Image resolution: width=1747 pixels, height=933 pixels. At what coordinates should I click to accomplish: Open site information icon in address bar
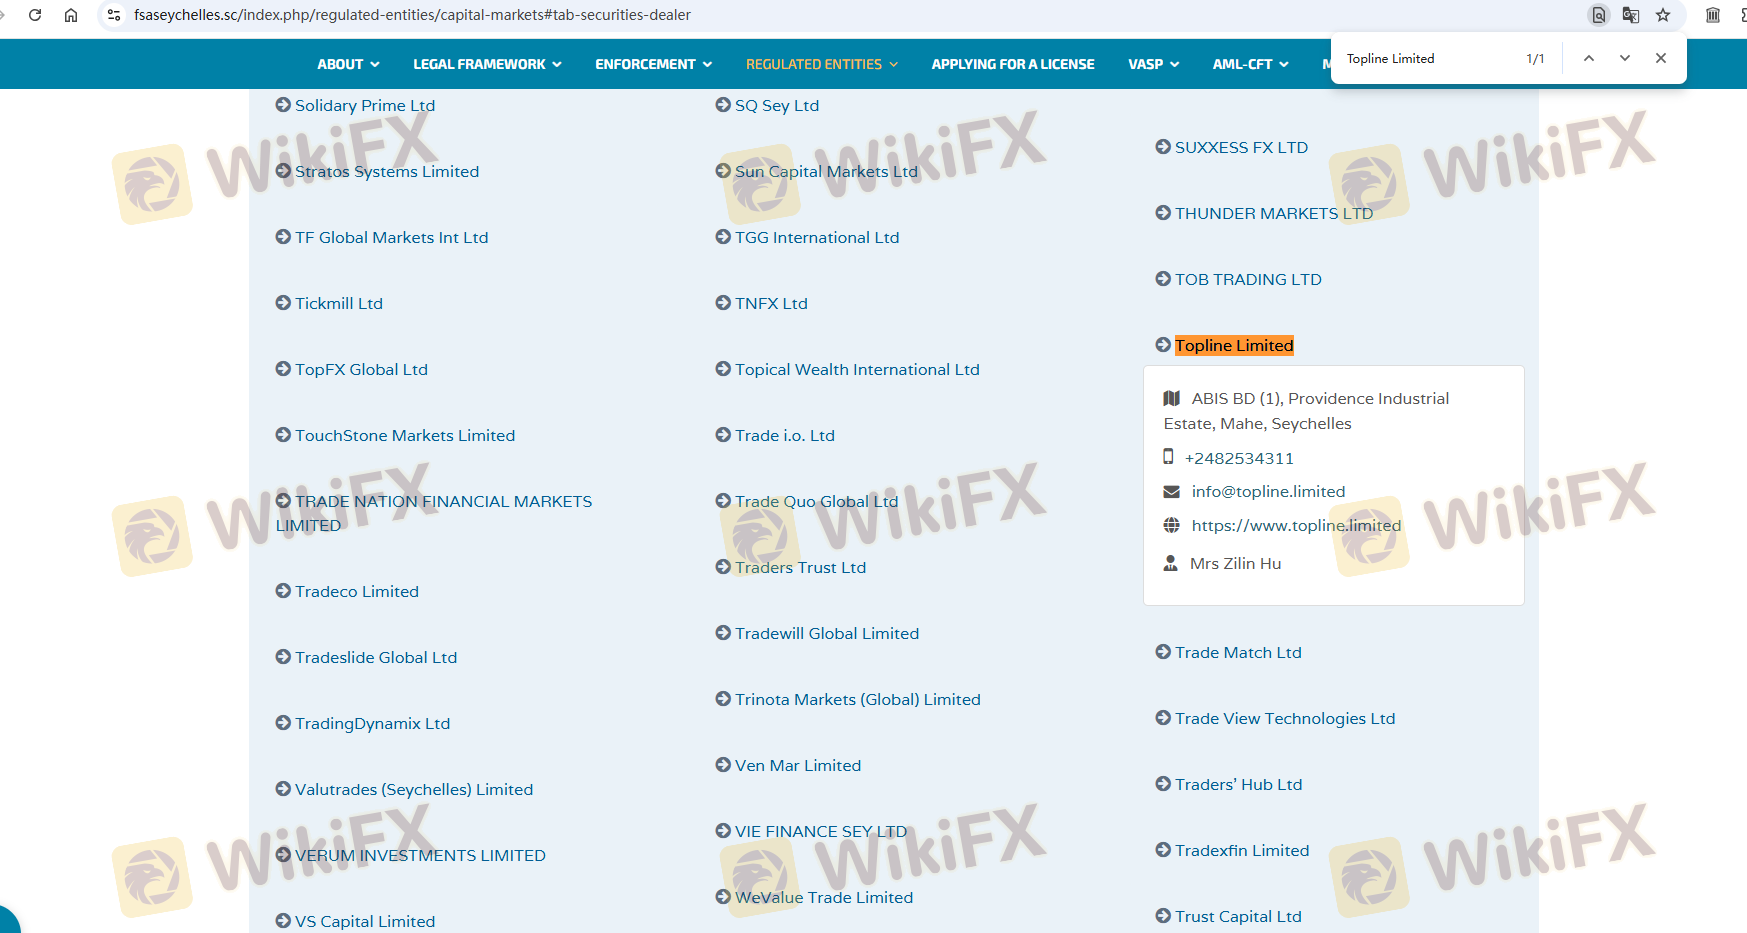coord(114,15)
